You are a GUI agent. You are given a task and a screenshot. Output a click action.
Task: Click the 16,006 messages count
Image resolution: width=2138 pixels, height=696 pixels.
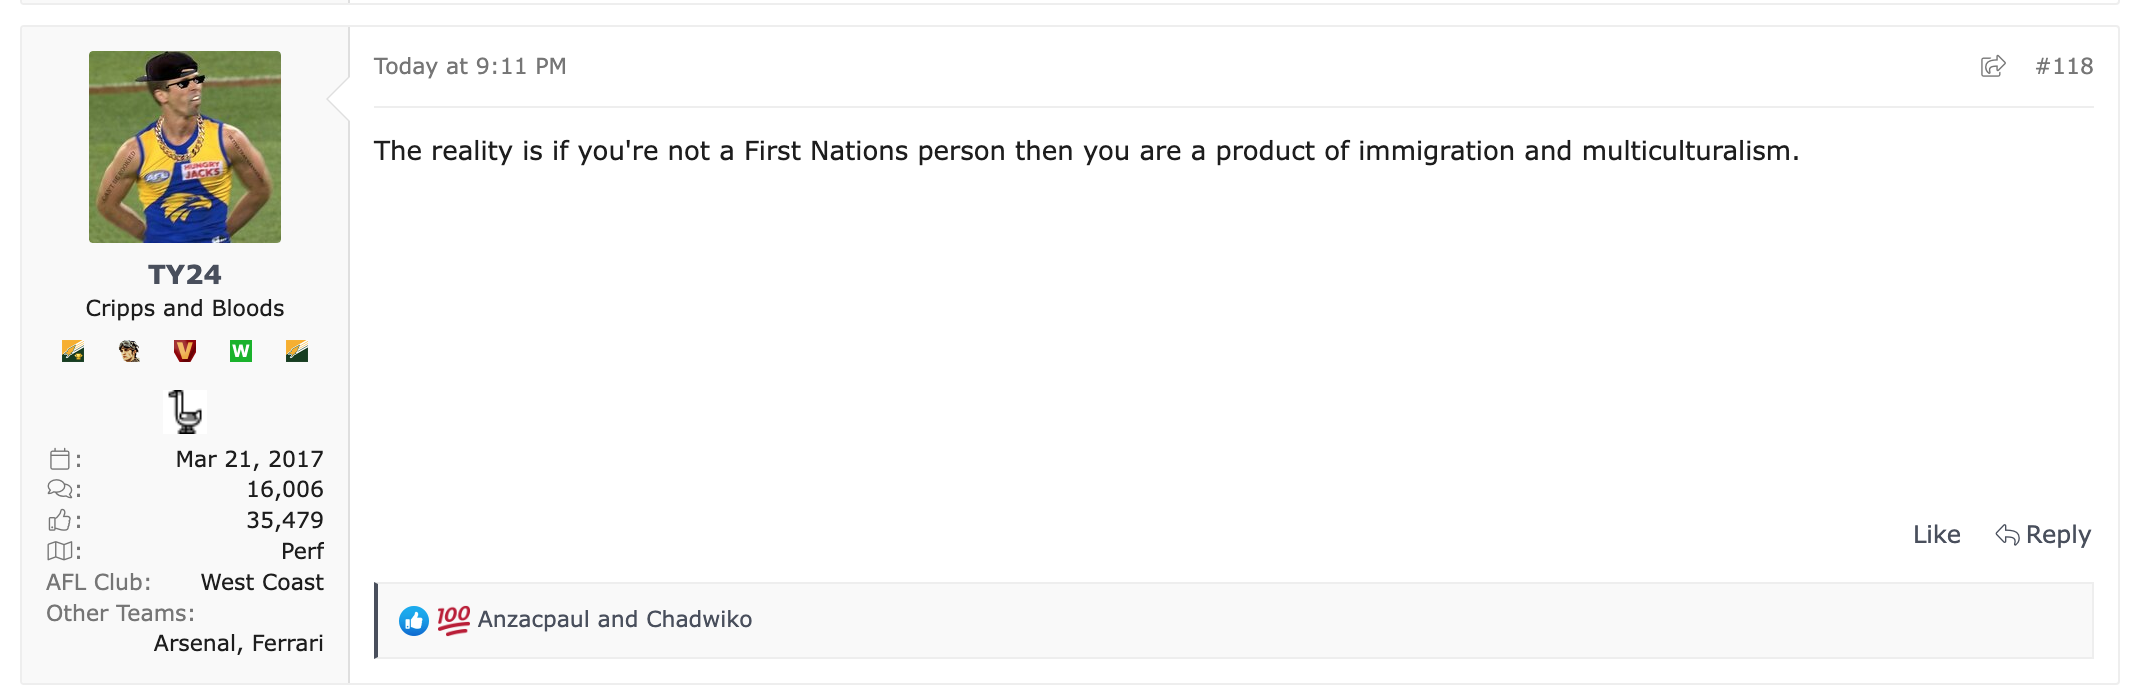point(285,489)
